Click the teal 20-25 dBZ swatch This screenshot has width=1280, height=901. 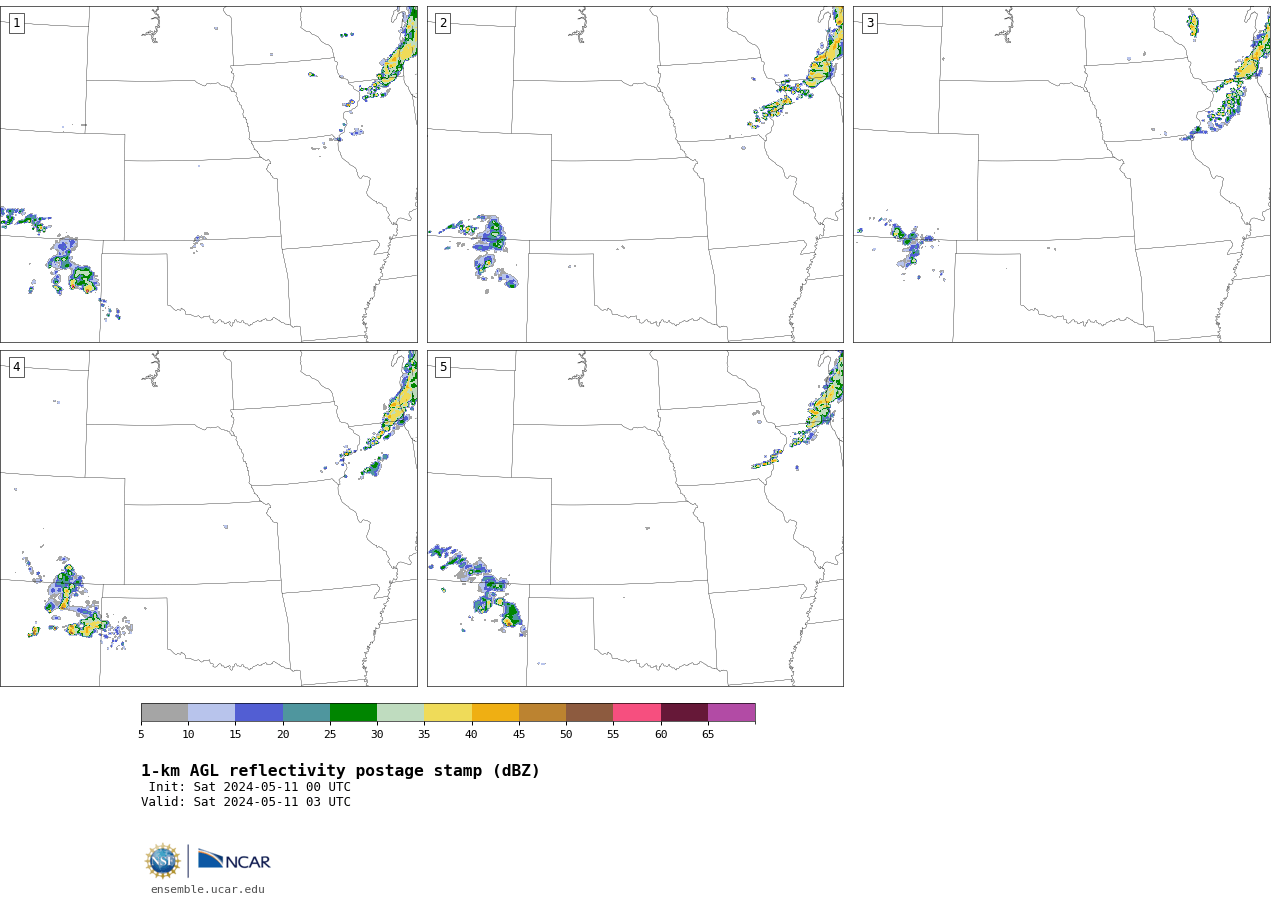point(306,713)
